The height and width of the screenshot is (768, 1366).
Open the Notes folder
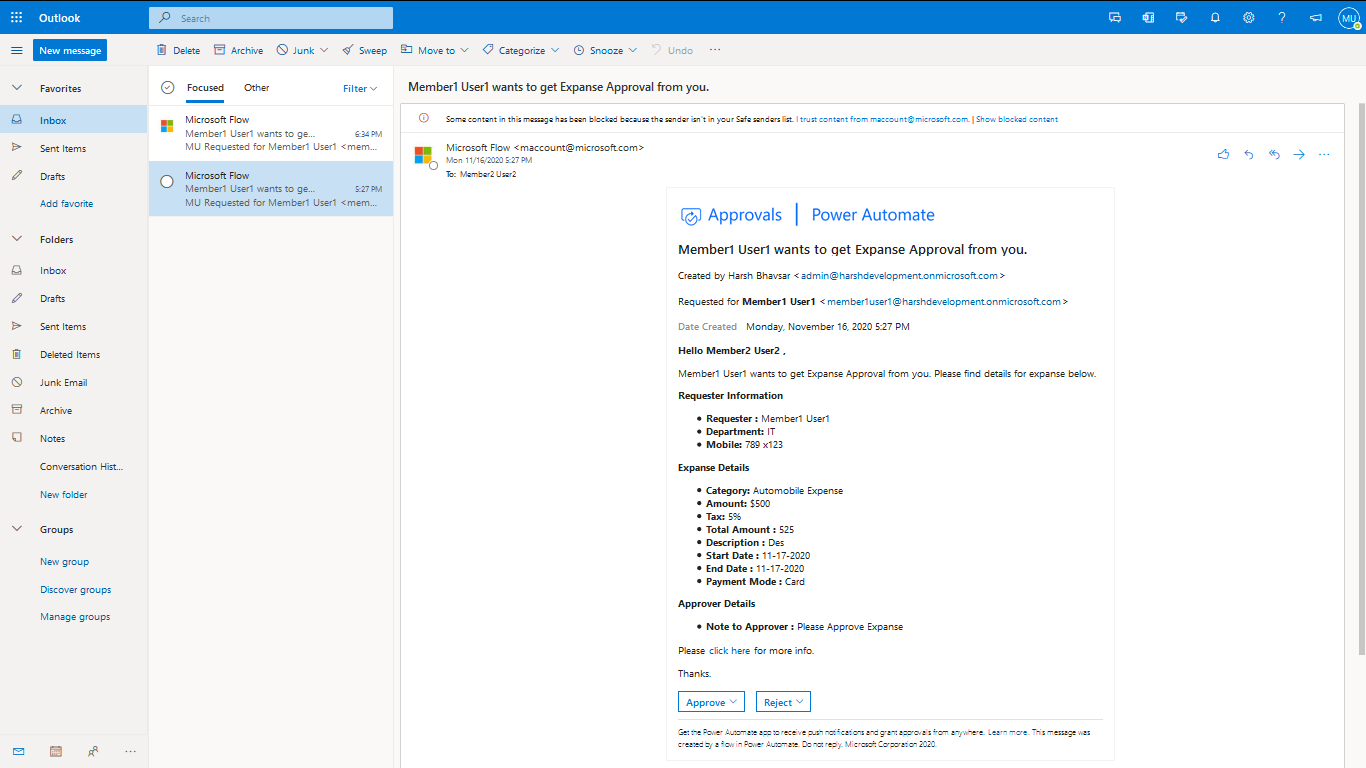pos(74,438)
